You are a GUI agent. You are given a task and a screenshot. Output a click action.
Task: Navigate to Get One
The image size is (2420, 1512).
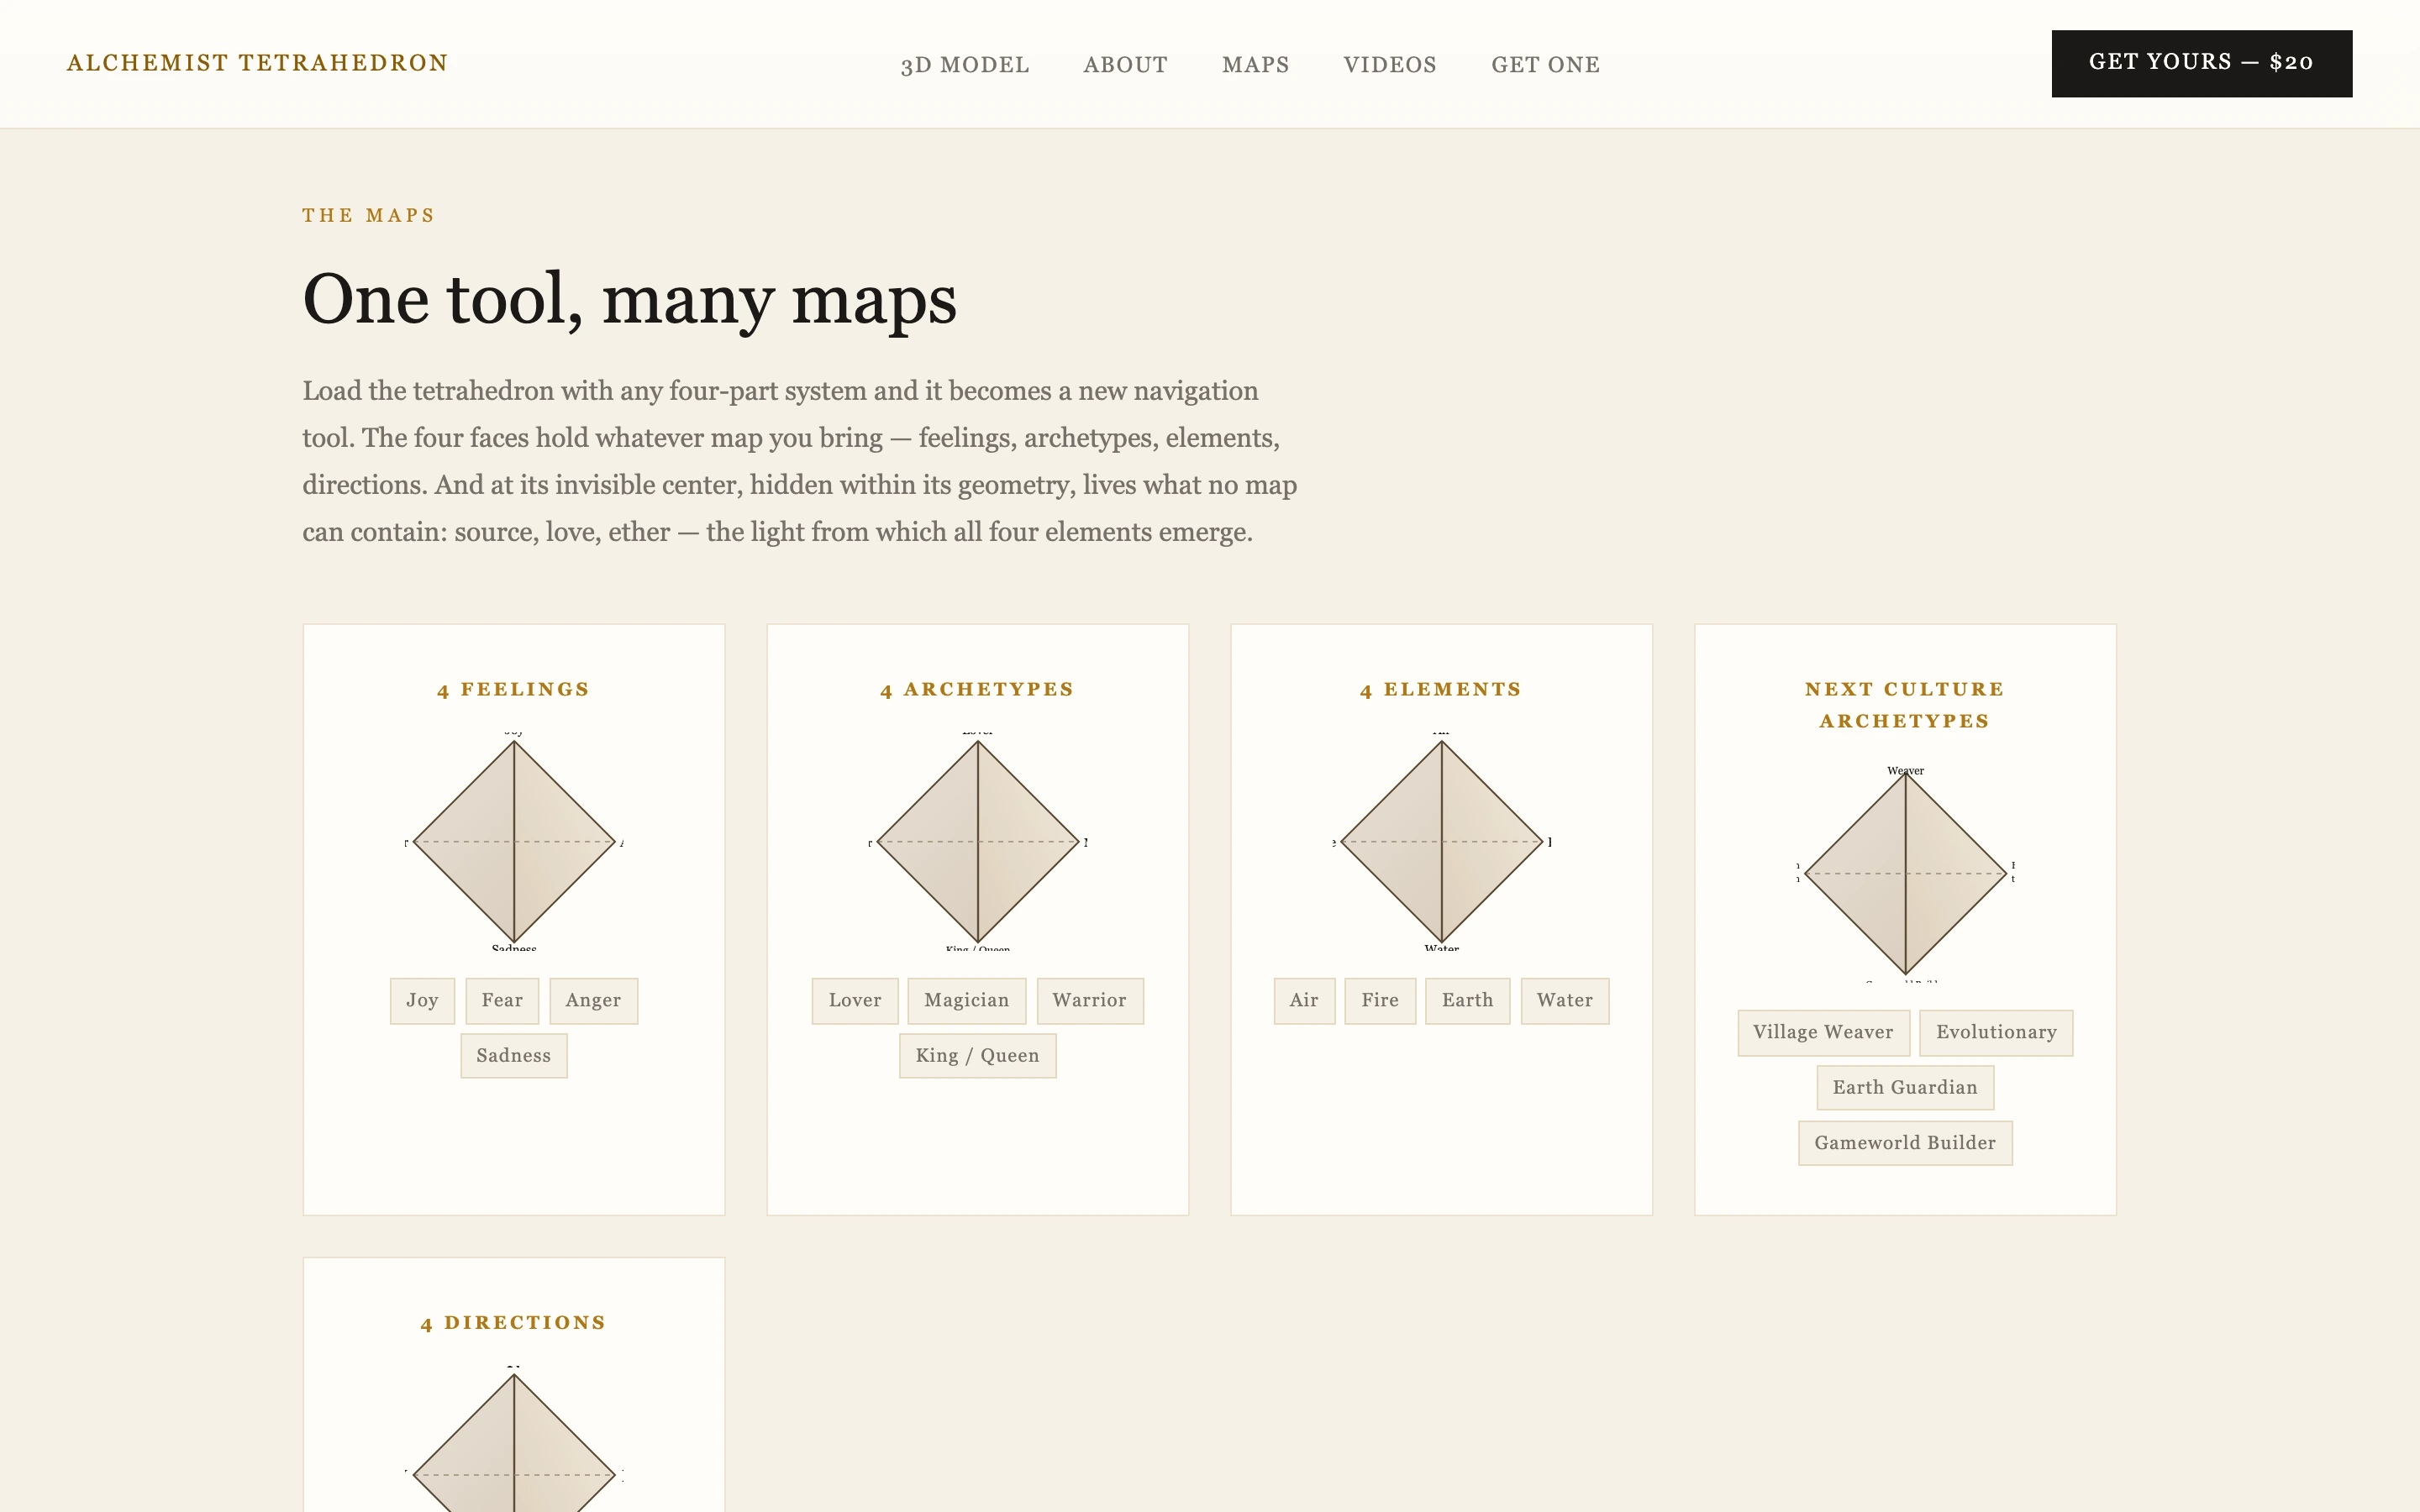point(1545,65)
